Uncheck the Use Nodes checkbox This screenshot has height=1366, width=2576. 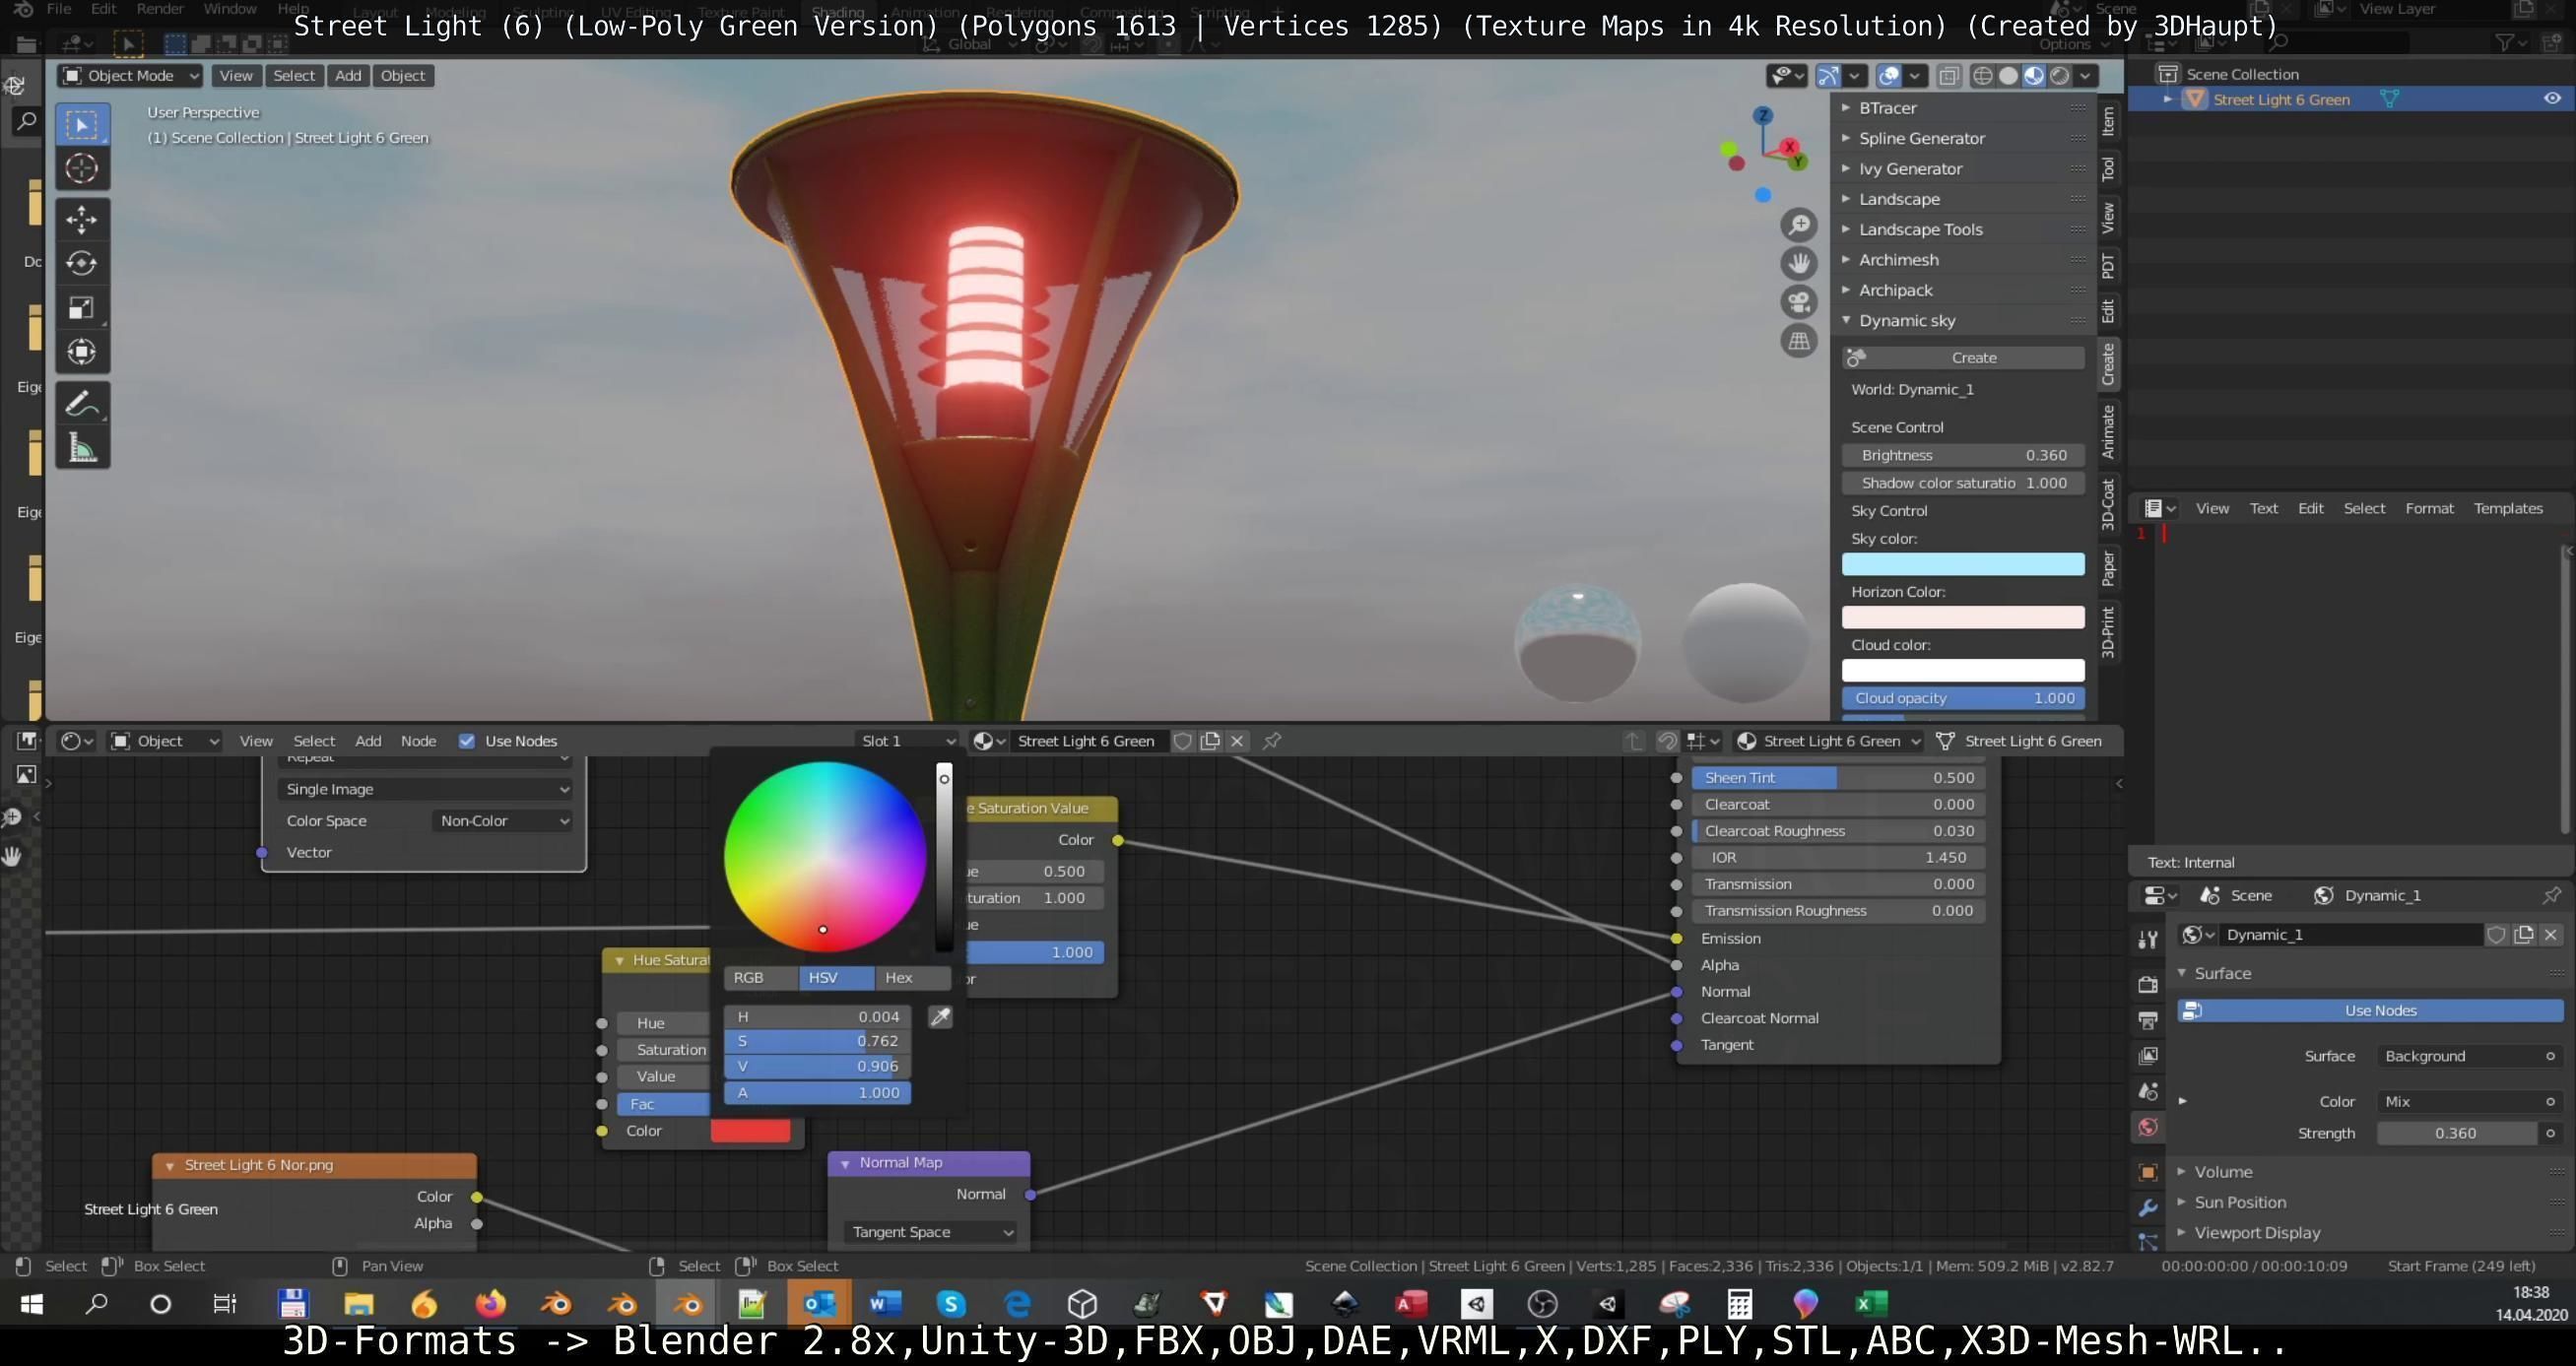[466, 741]
